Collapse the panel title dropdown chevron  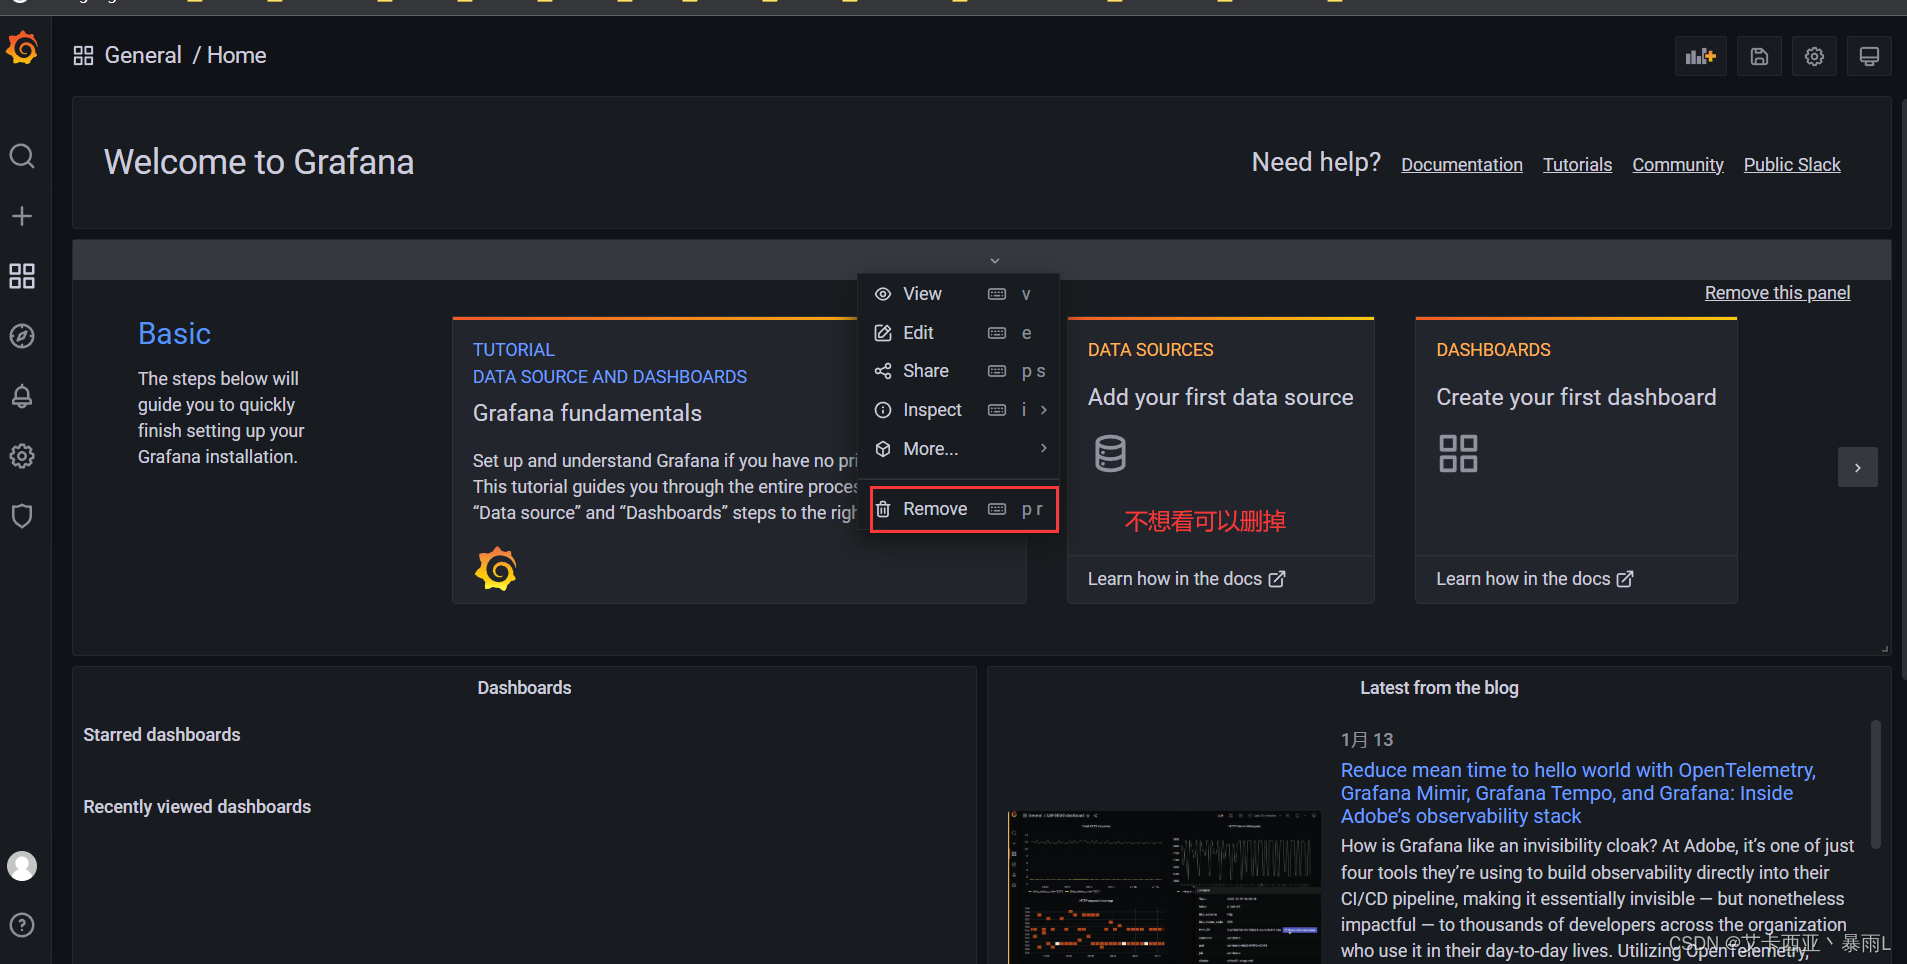(x=994, y=261)
